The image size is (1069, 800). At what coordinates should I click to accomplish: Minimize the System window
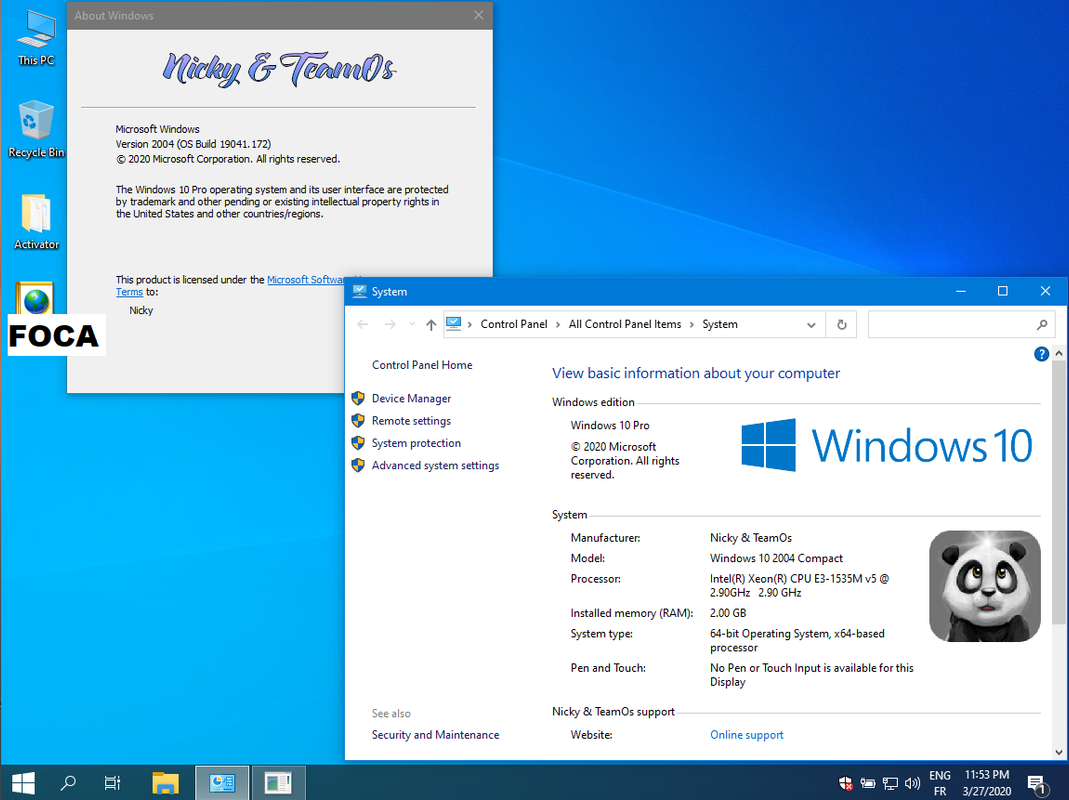tap(961, 291)
